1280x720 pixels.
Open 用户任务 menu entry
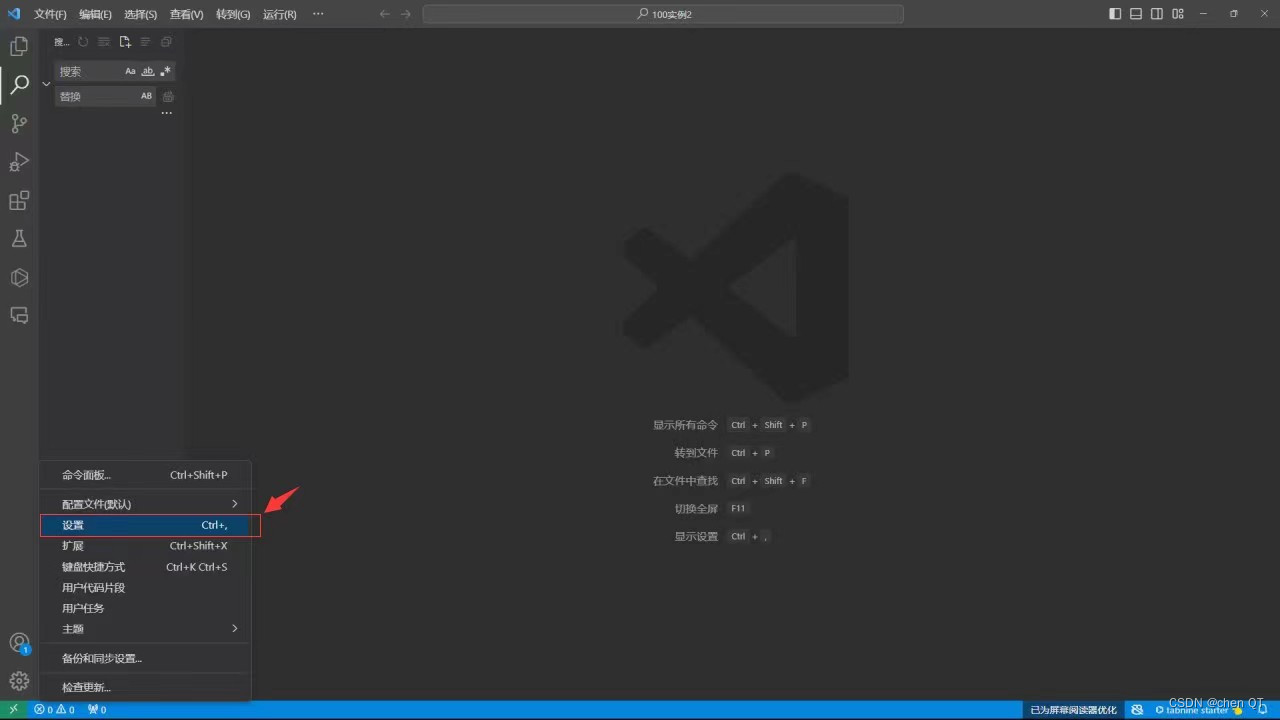(145, 608)
